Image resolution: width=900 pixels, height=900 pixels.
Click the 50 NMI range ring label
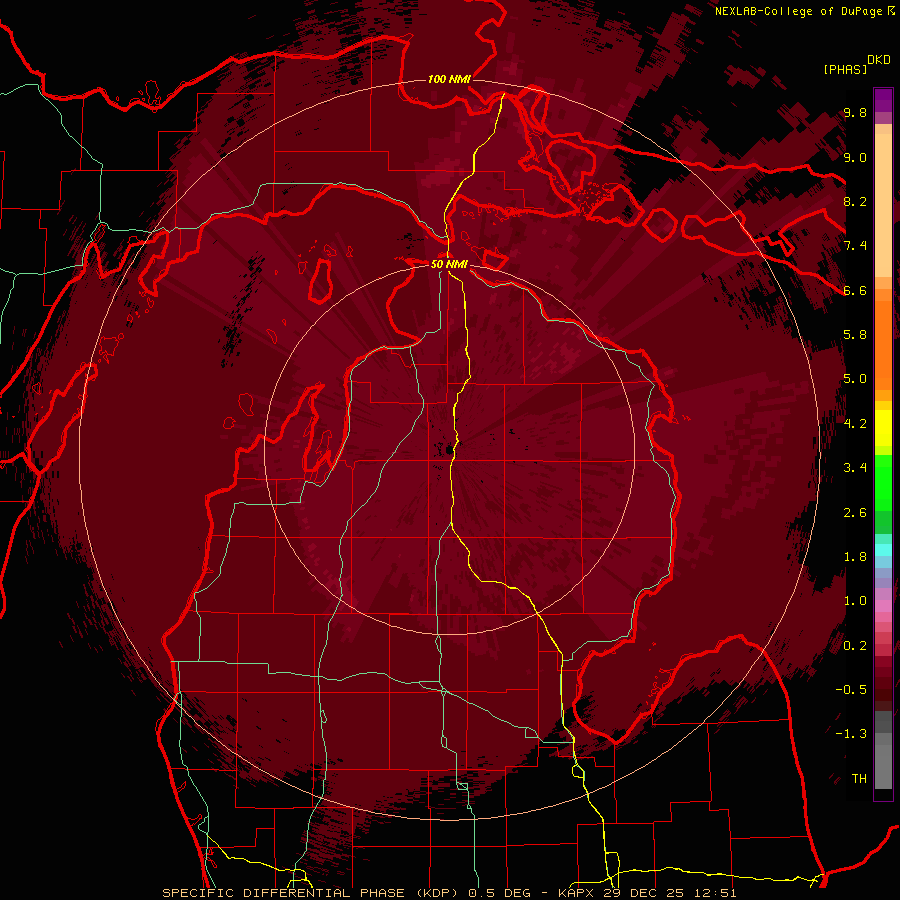coord(449,264)
